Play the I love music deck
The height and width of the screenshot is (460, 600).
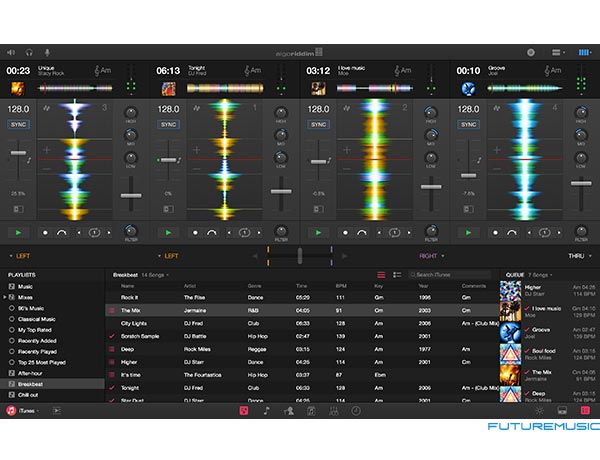[x=318, y=233]
